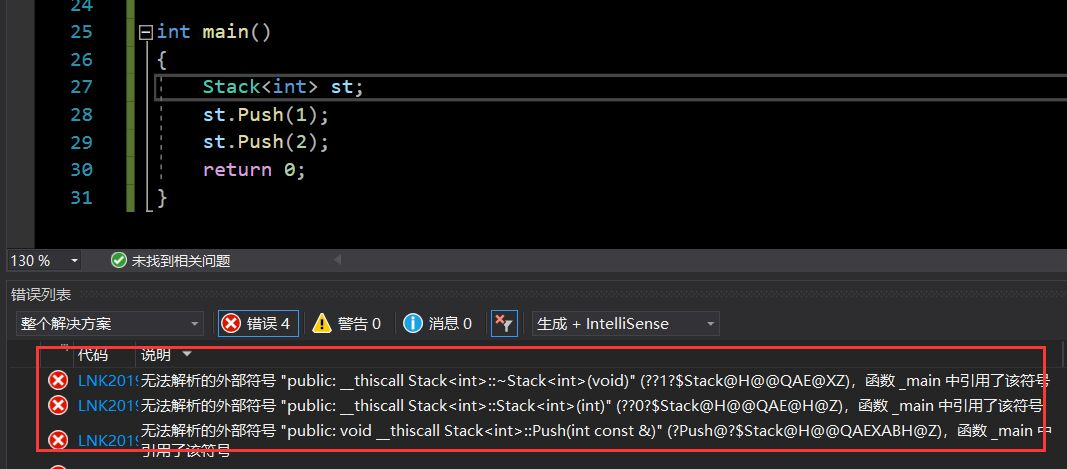This screenshot has width=1067, height=469.
Task: Click error icon of ~Stack<int> destructor row
Action: (59, 380)
